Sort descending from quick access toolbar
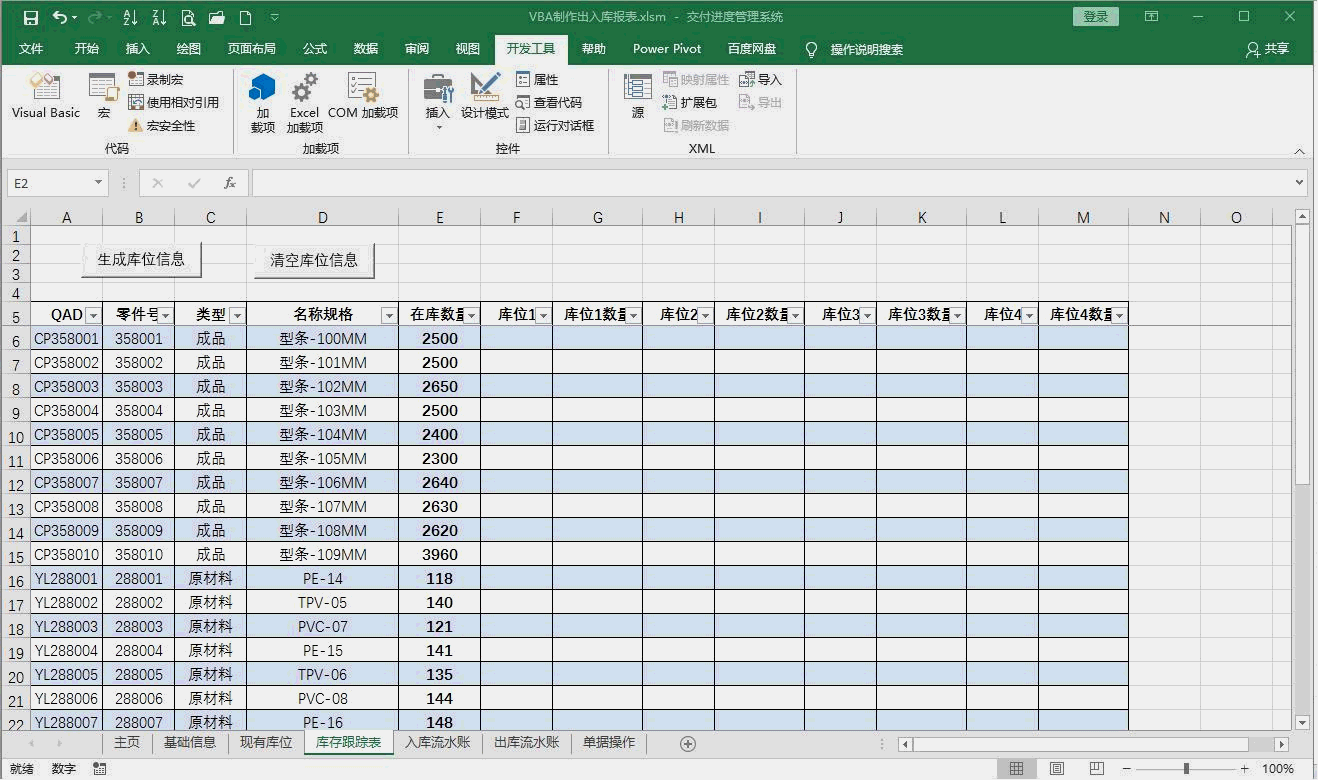The height and width of the screenshot is (780, 1318). click(x=159, y=17)
